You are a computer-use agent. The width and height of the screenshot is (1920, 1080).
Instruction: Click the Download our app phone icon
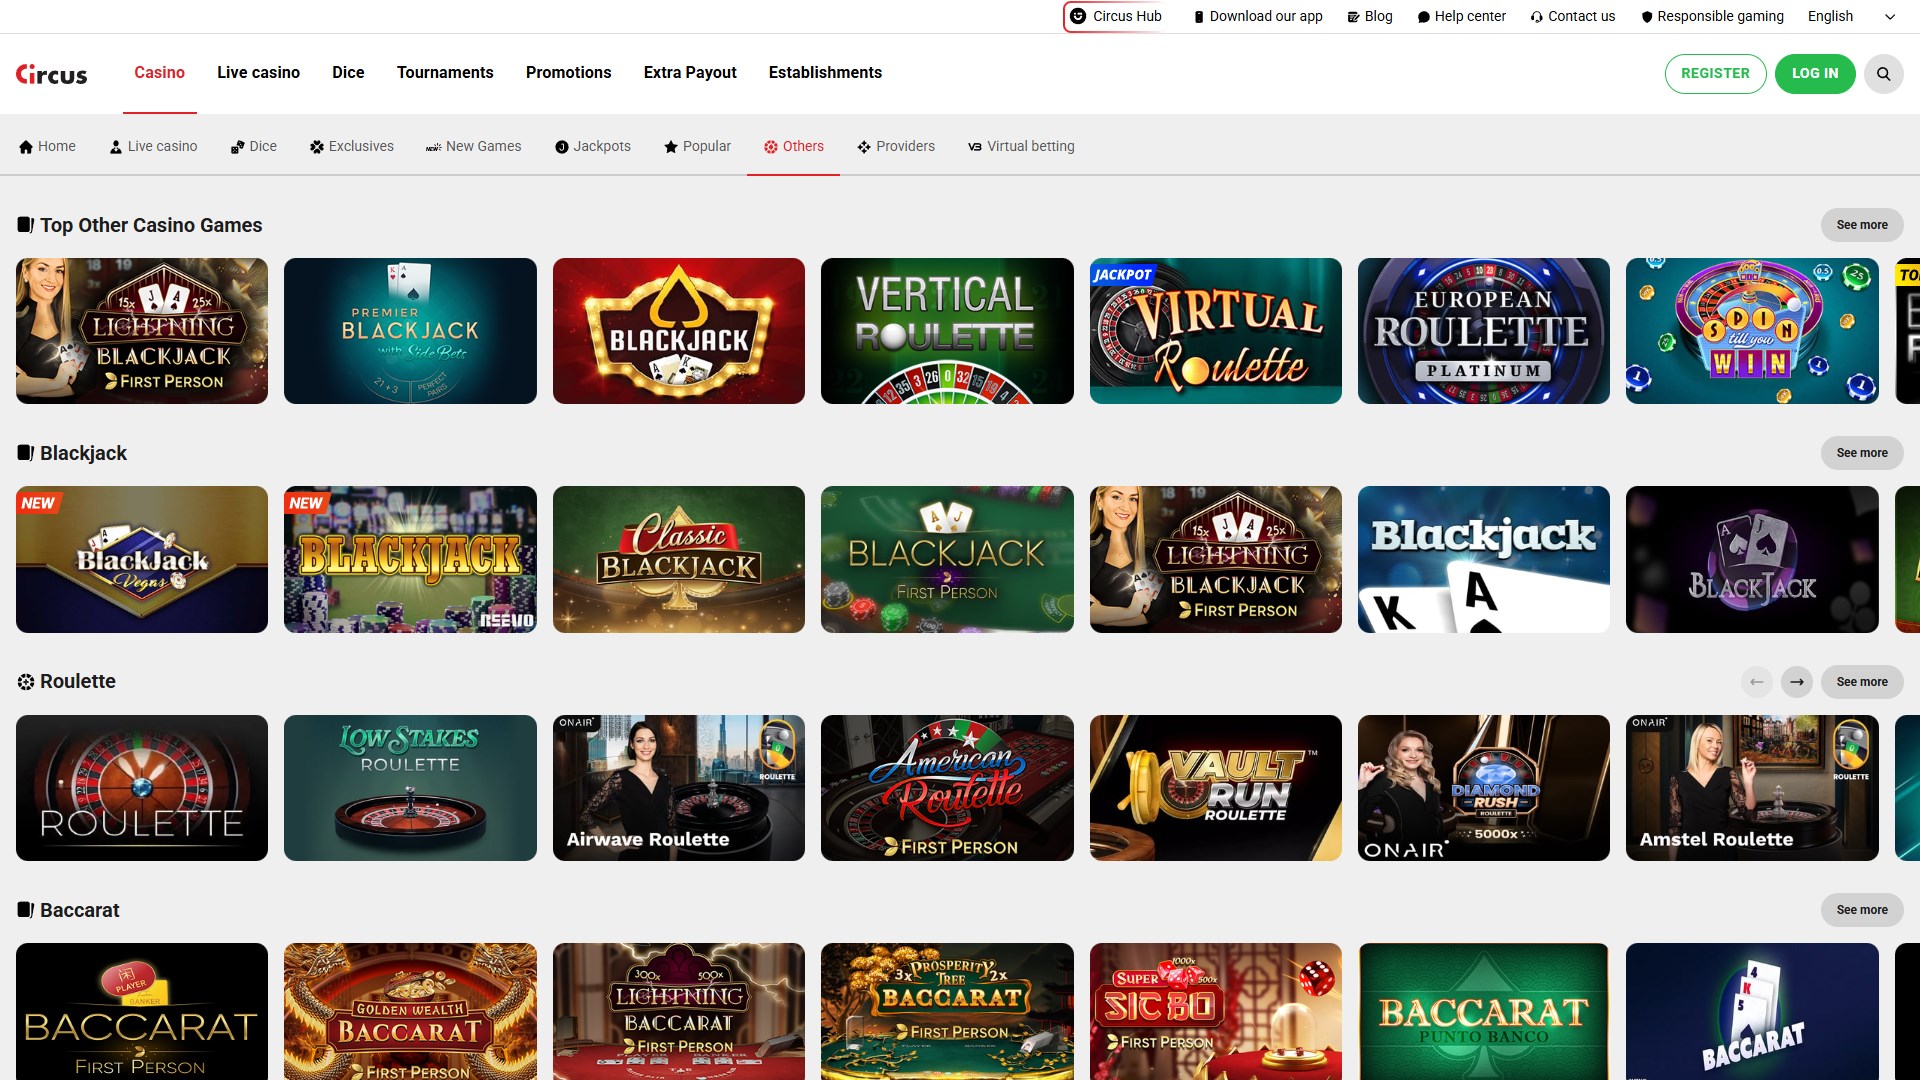tap(1199, 17)
